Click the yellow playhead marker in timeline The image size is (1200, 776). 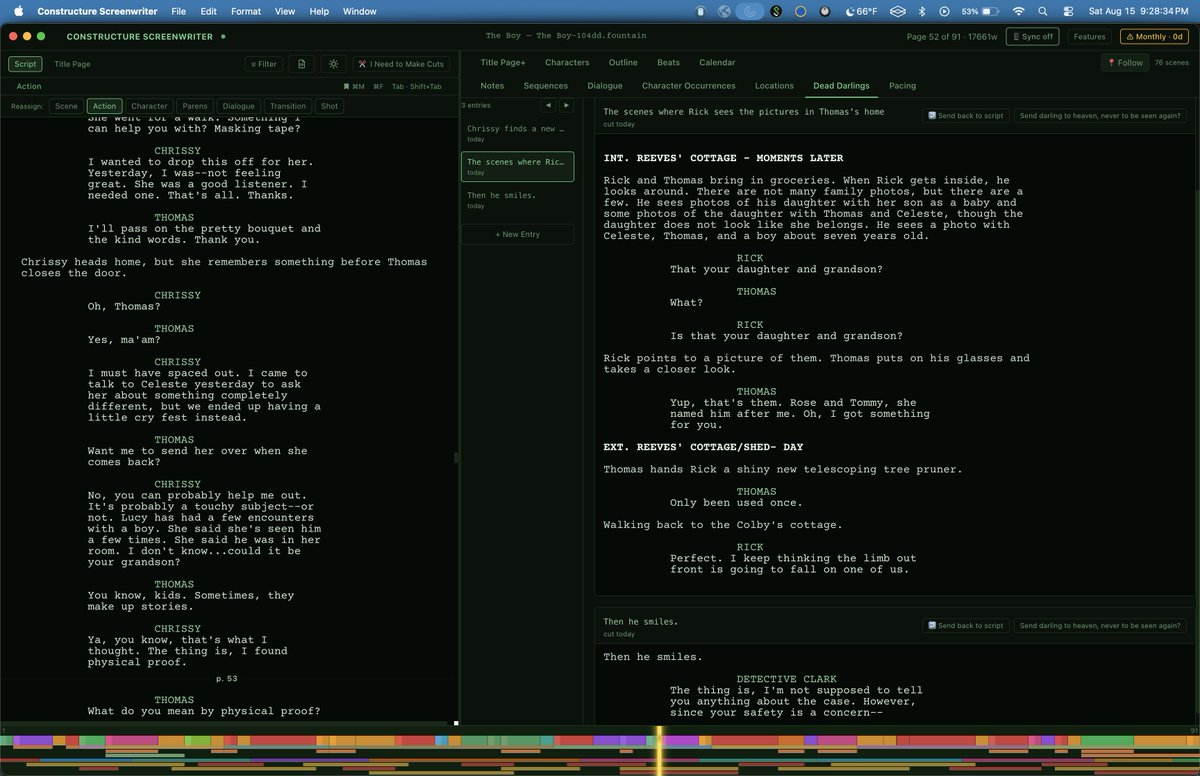658,751
